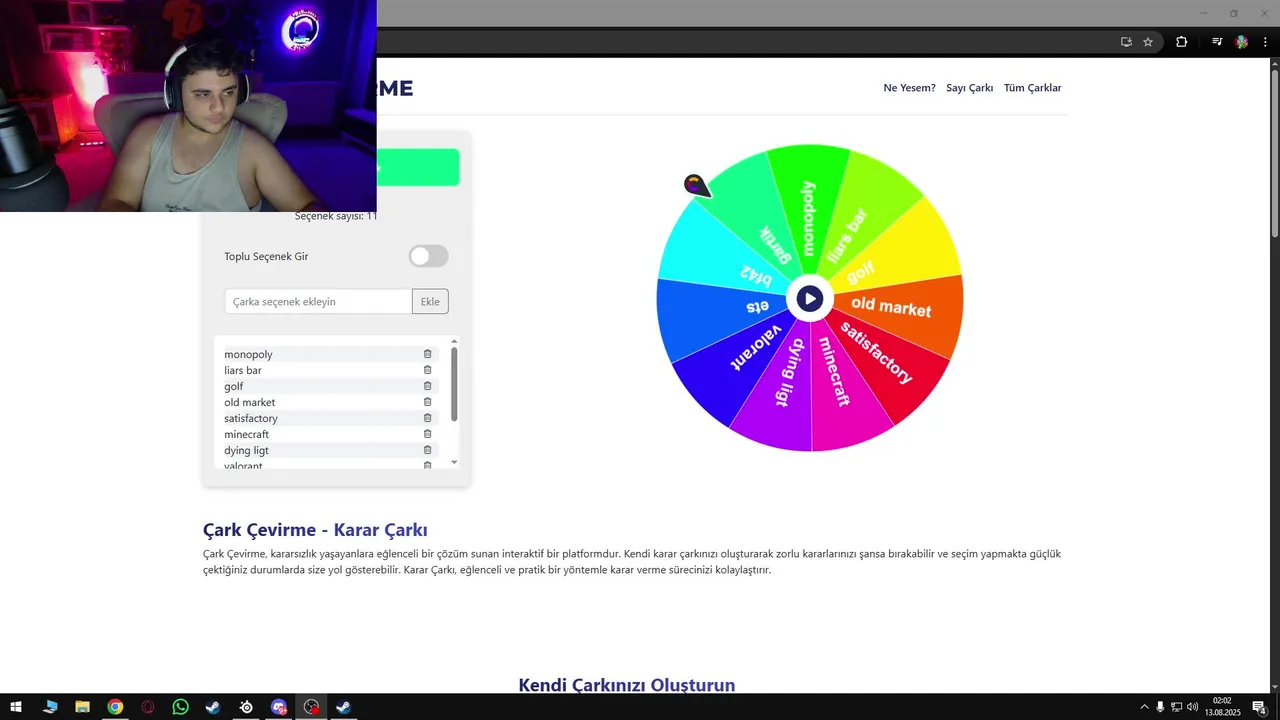Delete minecraft via its trash icon

click(x=427, y=434)
